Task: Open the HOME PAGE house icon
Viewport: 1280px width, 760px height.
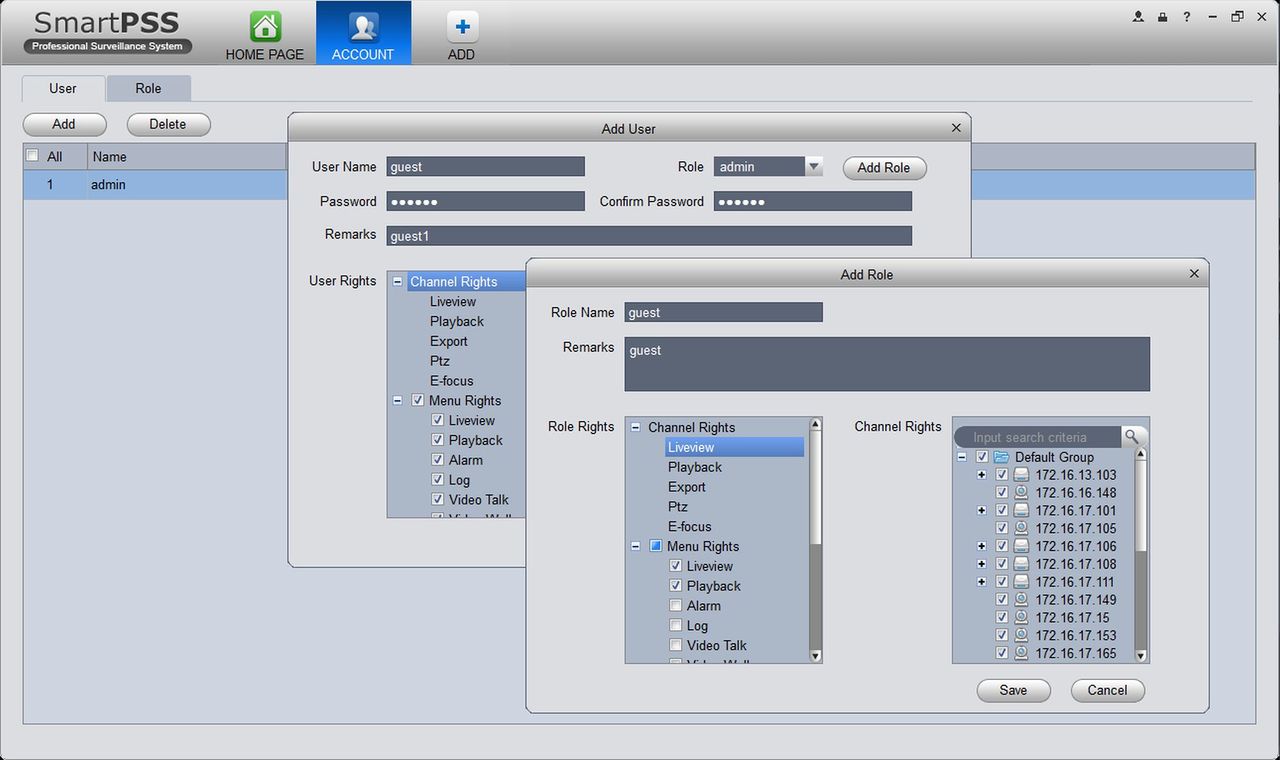Action: click(265, 27)
